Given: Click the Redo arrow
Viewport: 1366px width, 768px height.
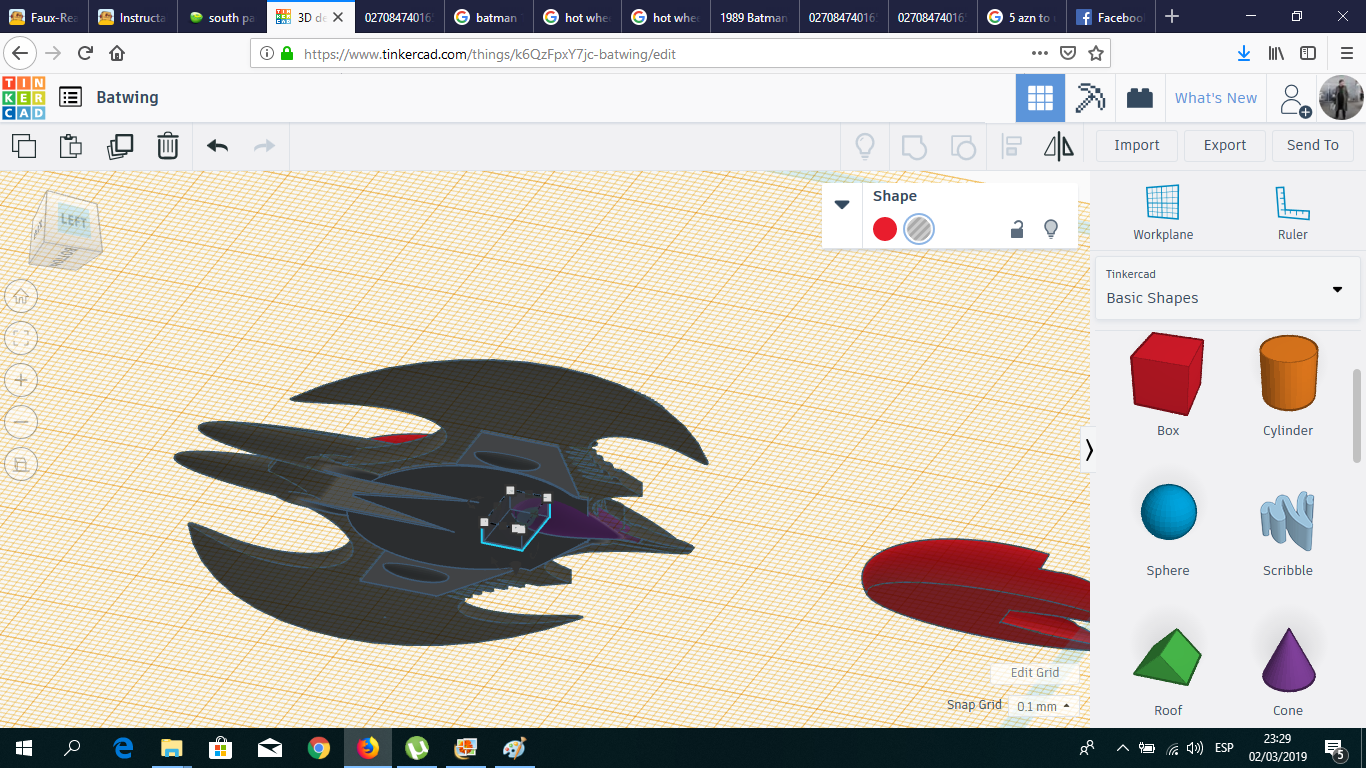Looking at the screenshot, I should (x=264, y=146).
